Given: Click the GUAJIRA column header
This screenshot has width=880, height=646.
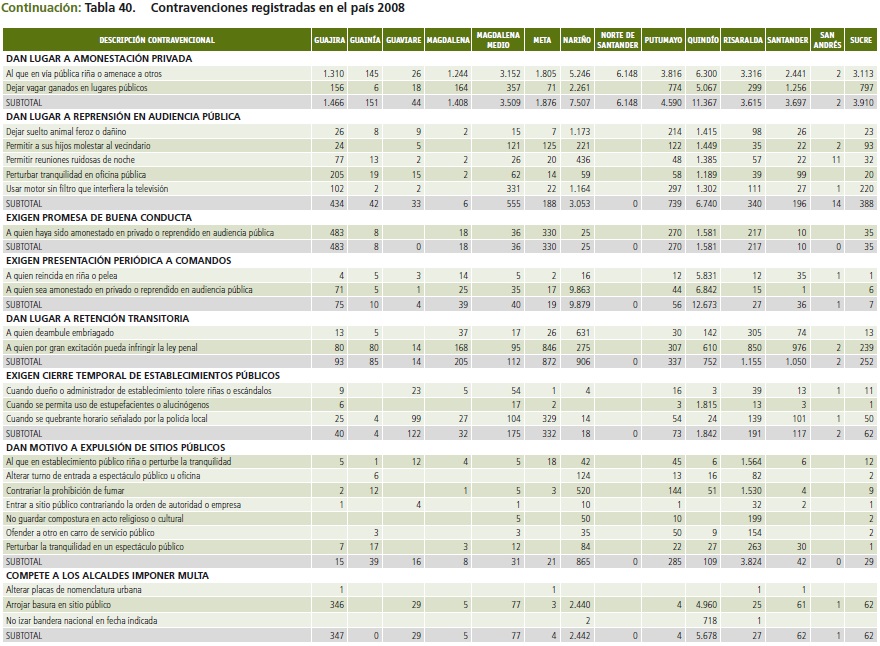Looking at the screenshot, I should 329,40.
